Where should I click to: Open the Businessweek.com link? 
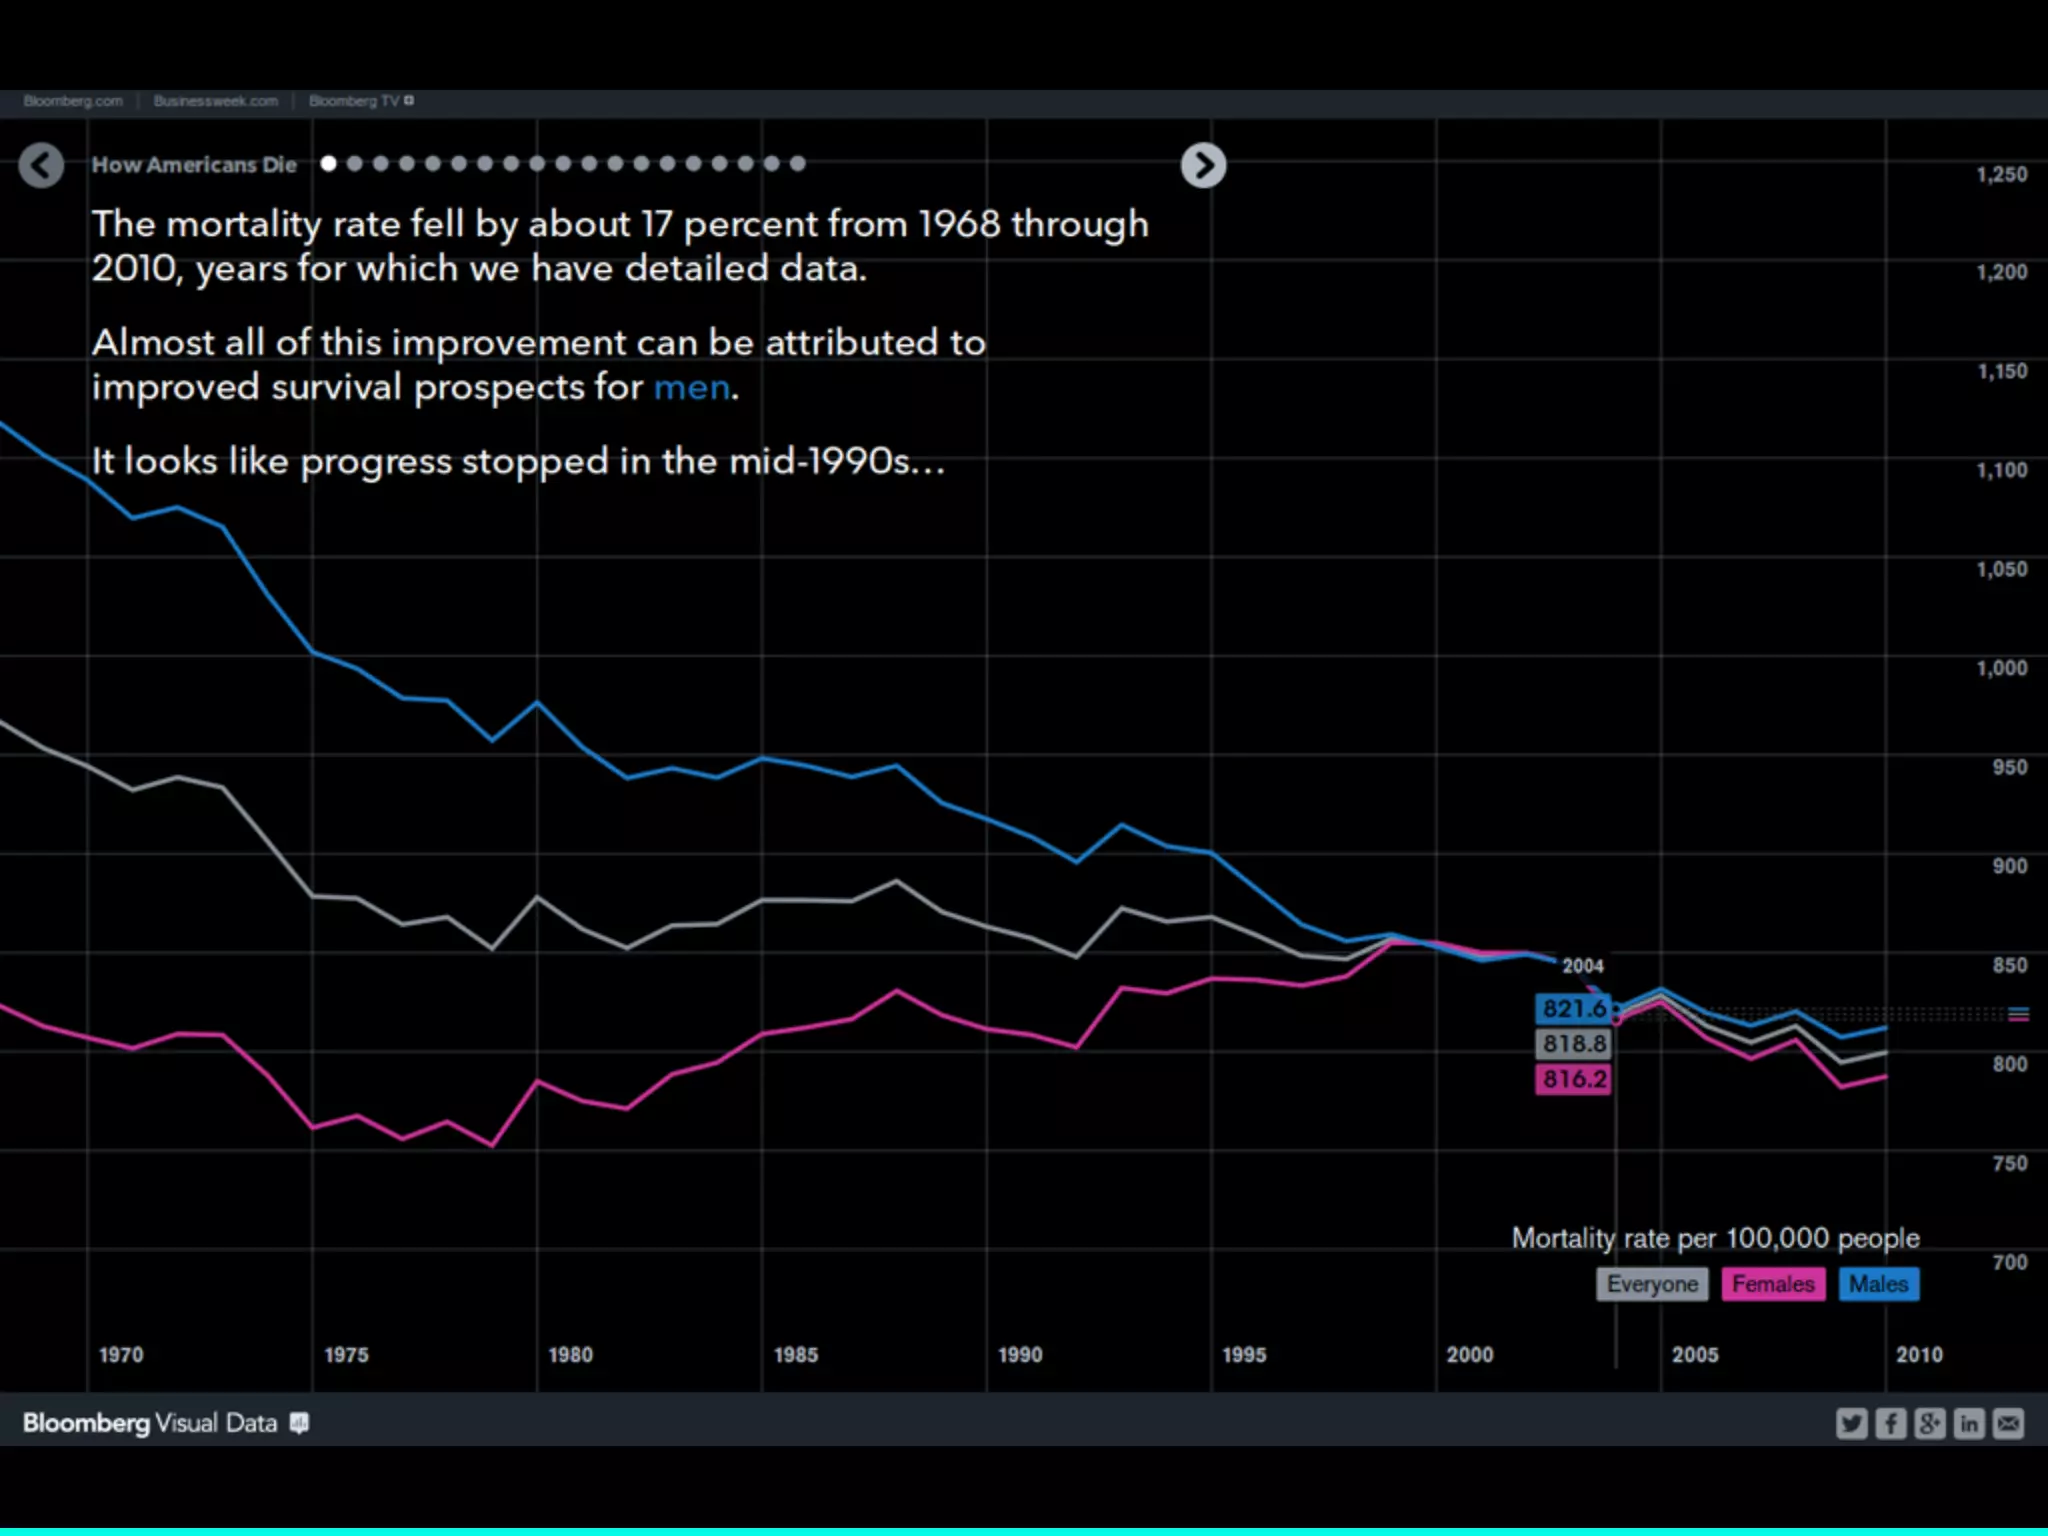click(x=216, y=101)
